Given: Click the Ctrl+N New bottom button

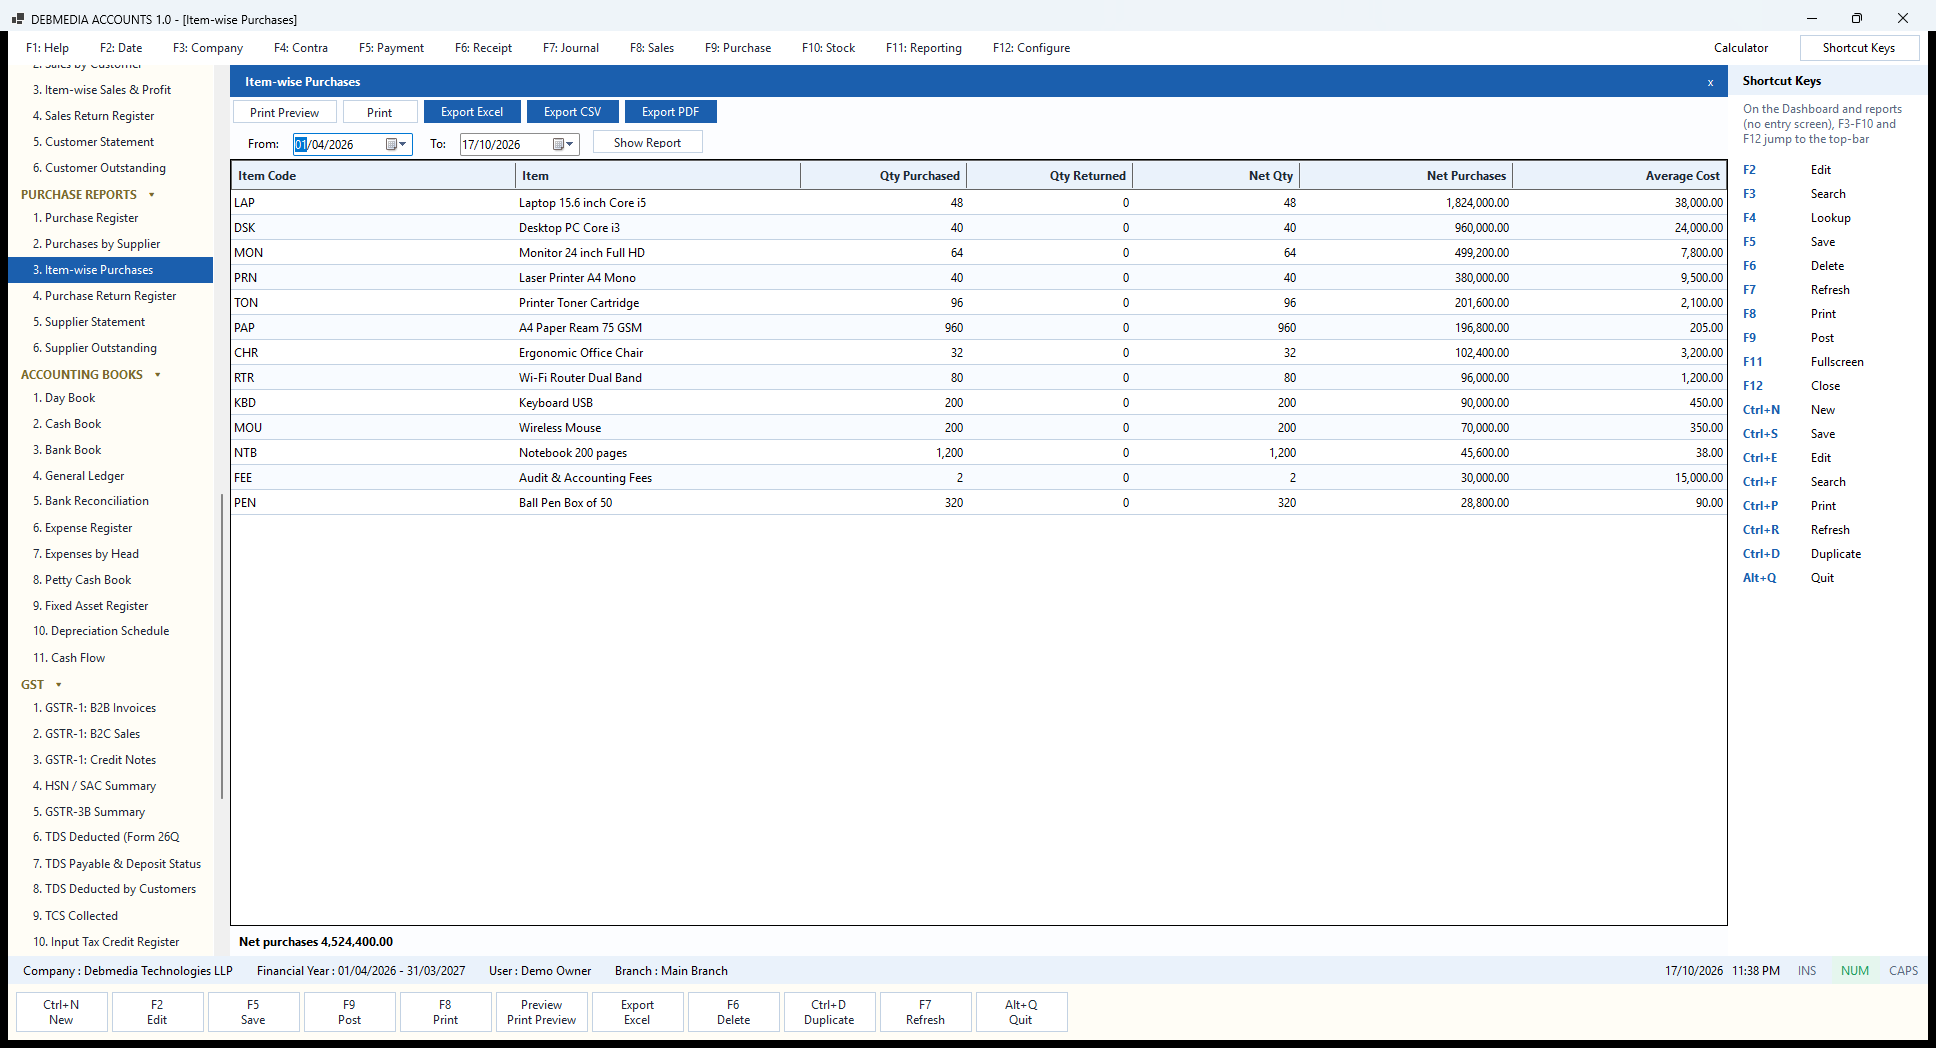Looking at the screenshot, I should point(61,1012).
